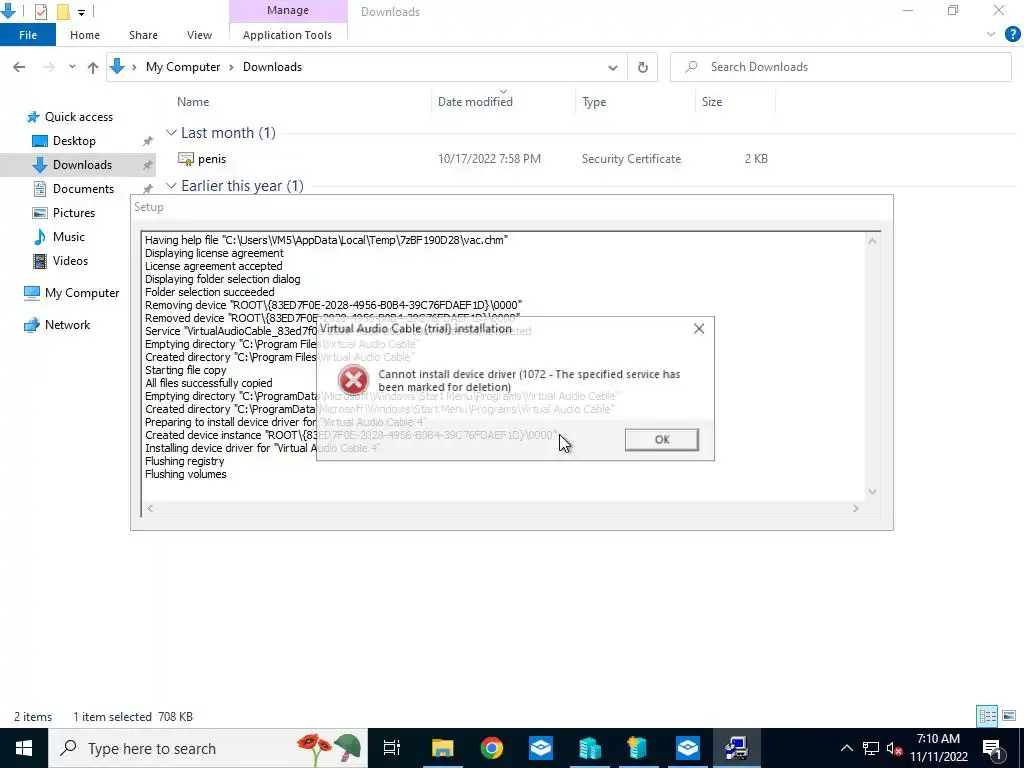Click the red error icon in the dialog
This screenshot has width=1024, height=768.
(x=353, y=379)
